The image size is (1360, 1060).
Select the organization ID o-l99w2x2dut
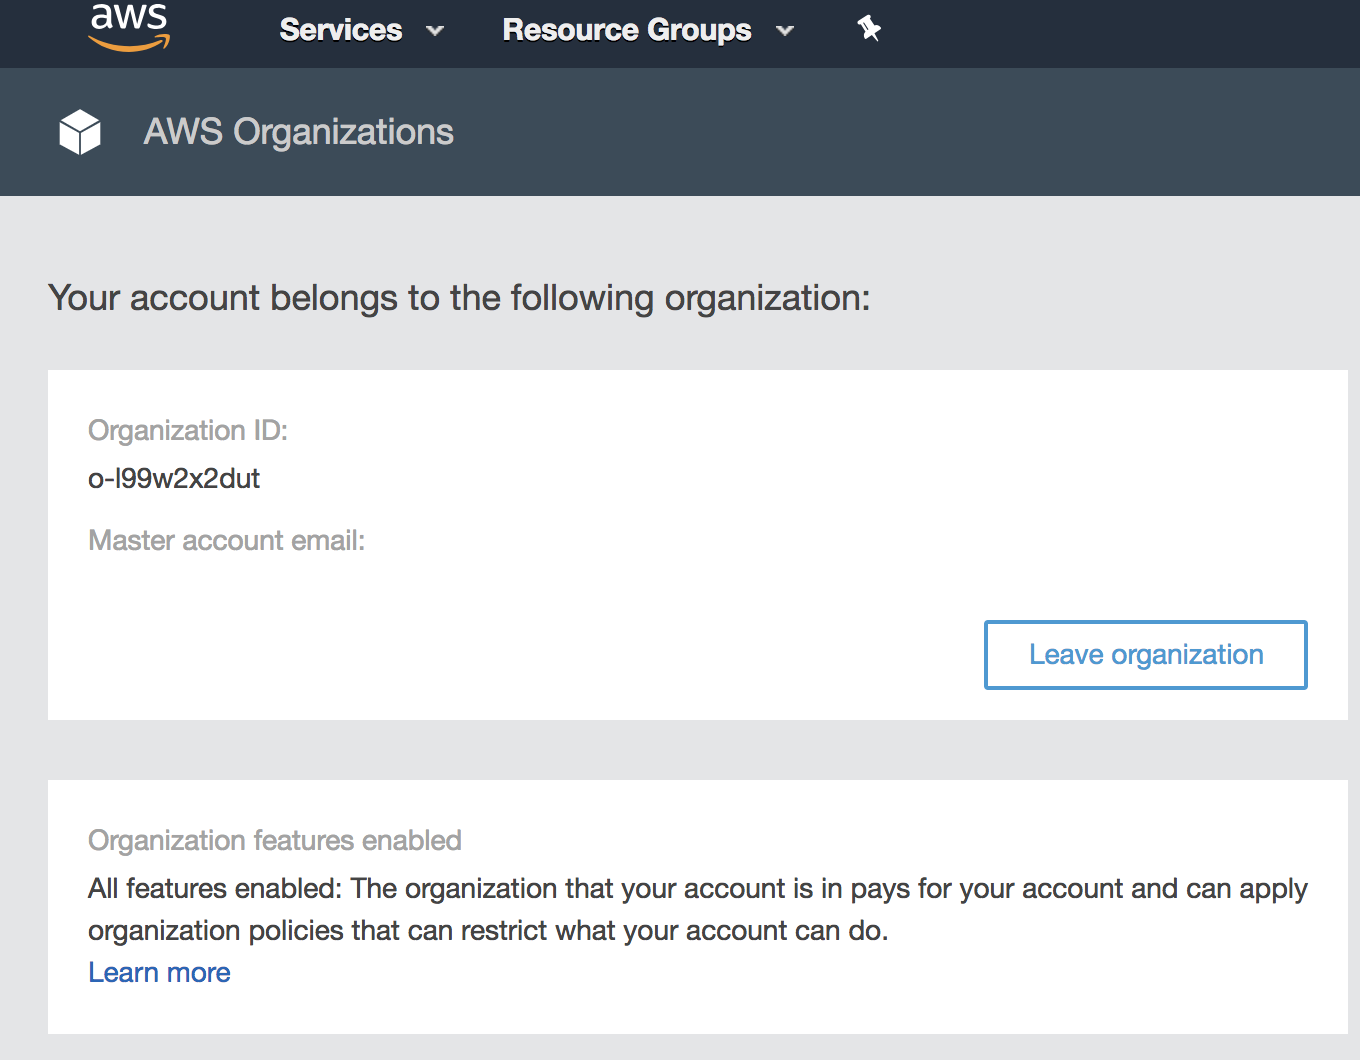(x=174, y=479)
